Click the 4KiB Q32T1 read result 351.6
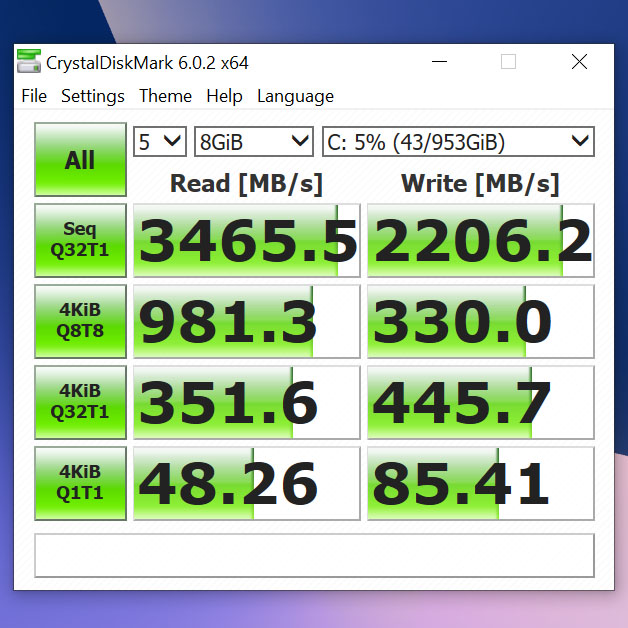Screen dimensions: 628x628 (x=247, y=402)
